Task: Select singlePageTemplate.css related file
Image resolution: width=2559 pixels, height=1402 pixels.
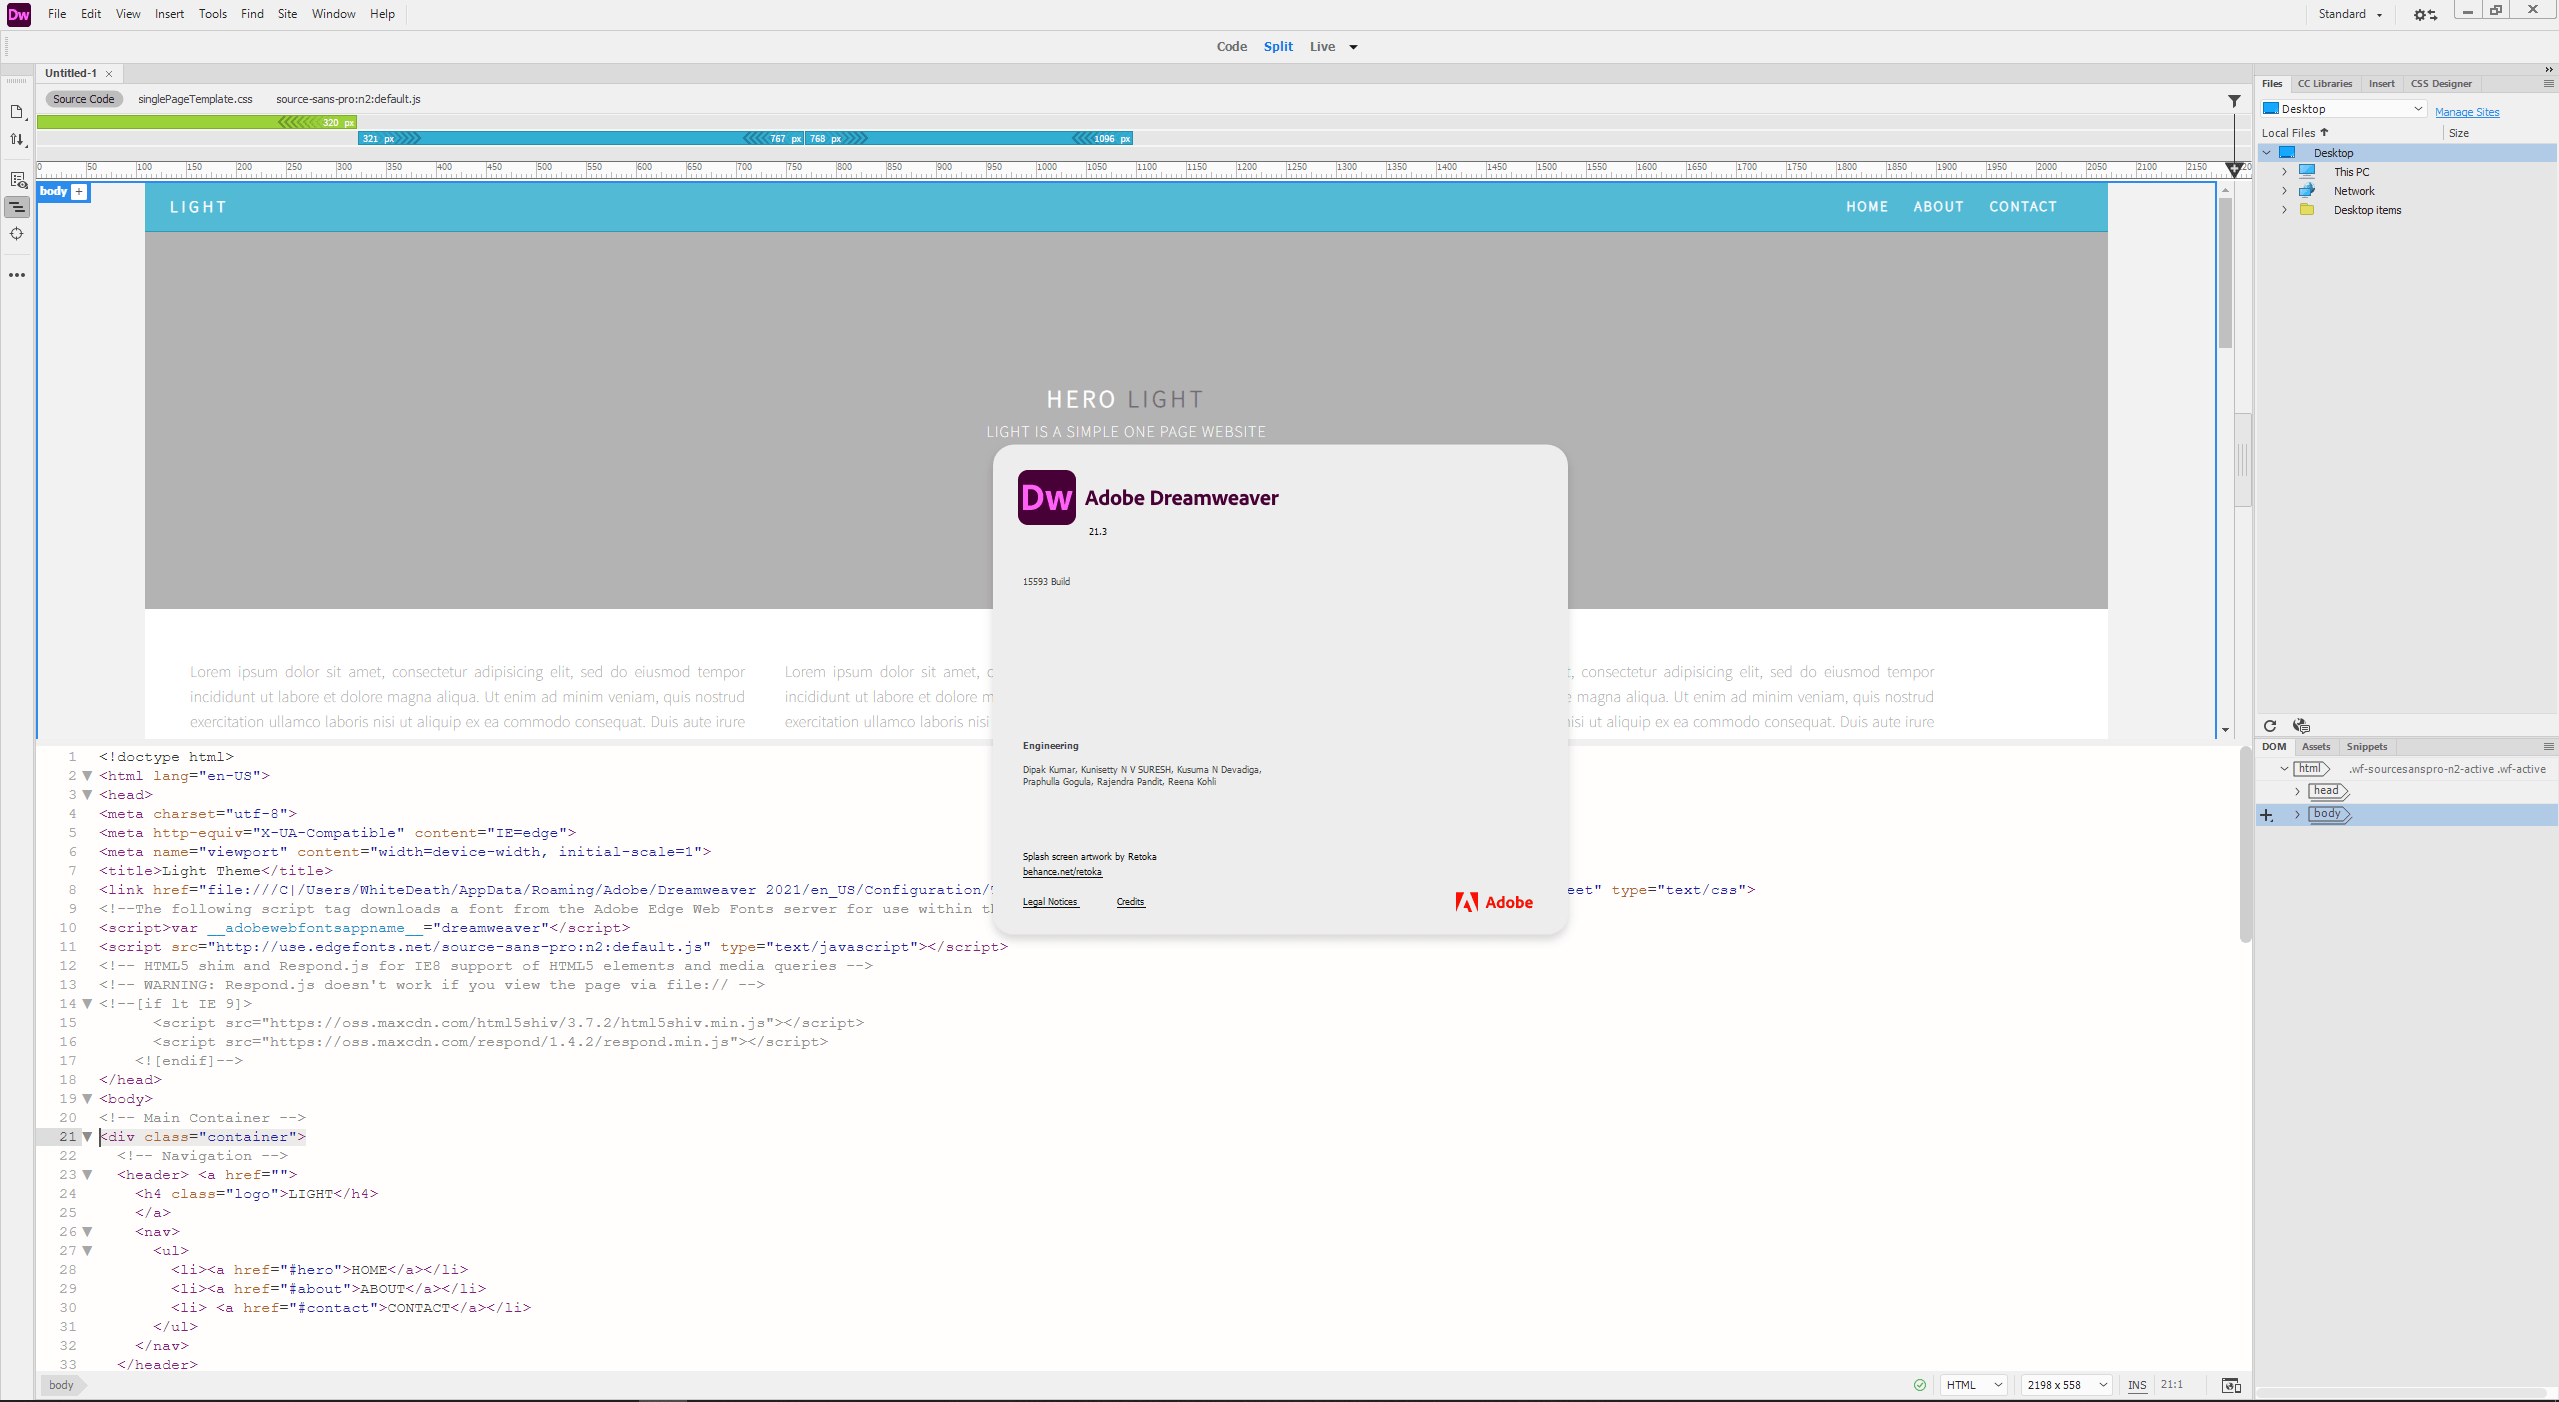Action: tap(195, 99)
